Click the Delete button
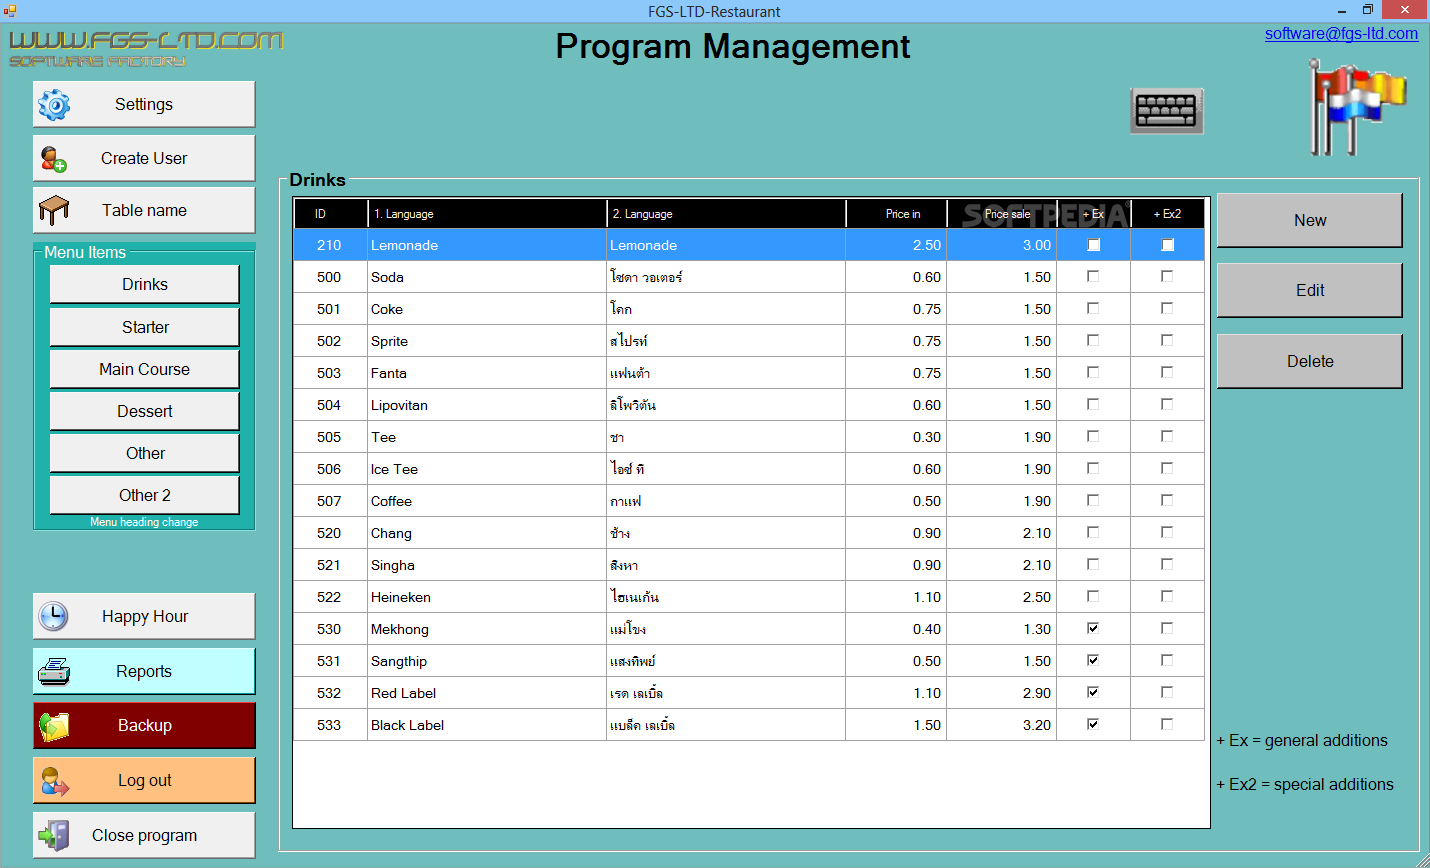This screenshot has width=1430, height=868. (x=1310, y=361)
